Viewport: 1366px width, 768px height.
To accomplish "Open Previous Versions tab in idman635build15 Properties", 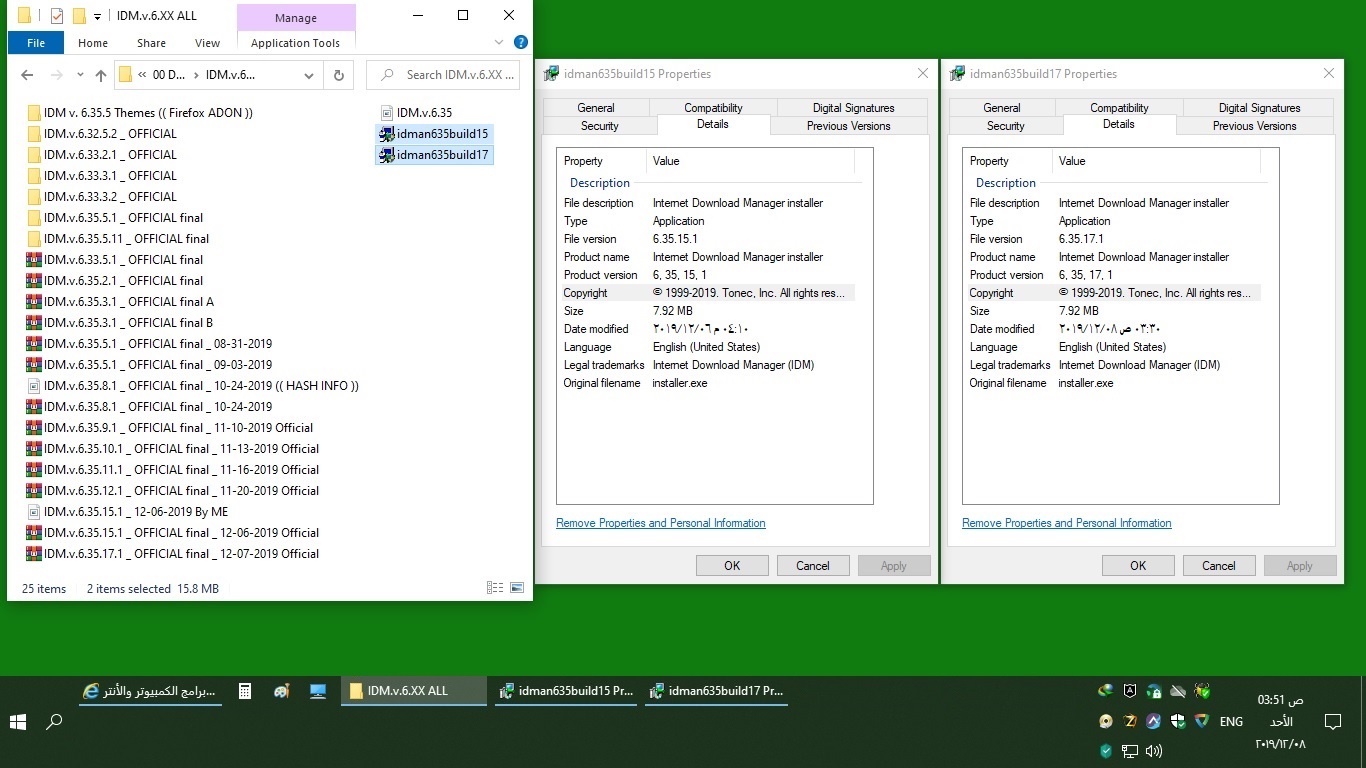I will click(x=849, y=126).
